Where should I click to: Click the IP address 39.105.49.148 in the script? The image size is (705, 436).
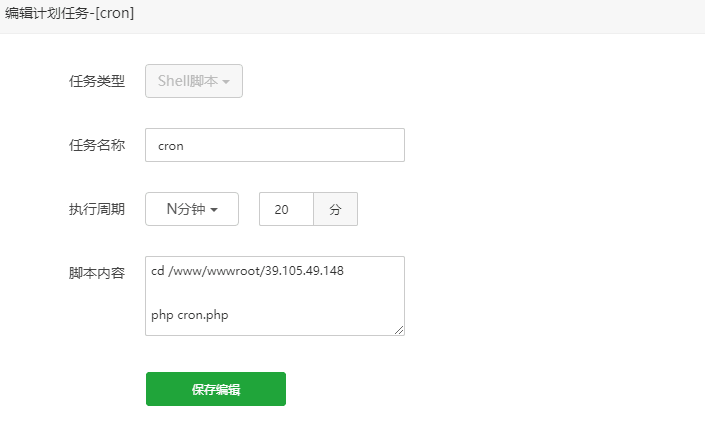pos(304,271)
